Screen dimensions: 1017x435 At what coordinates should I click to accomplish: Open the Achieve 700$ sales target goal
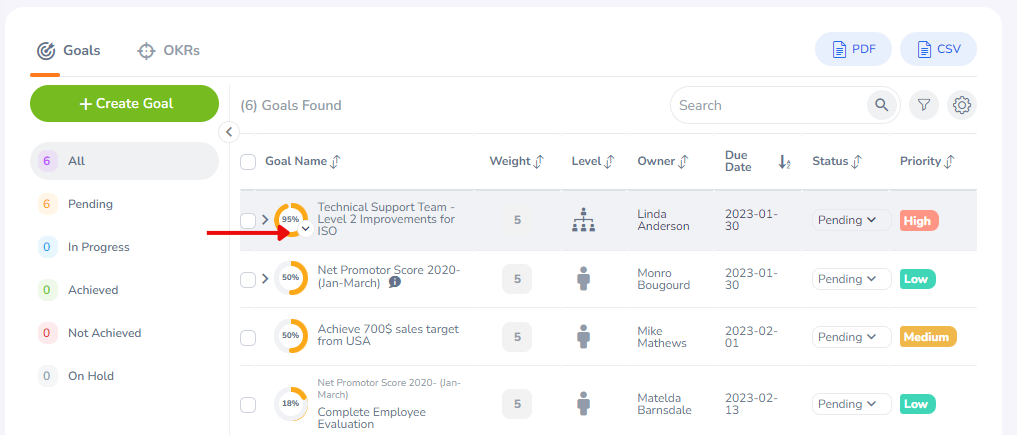click(x=388, y=335)
